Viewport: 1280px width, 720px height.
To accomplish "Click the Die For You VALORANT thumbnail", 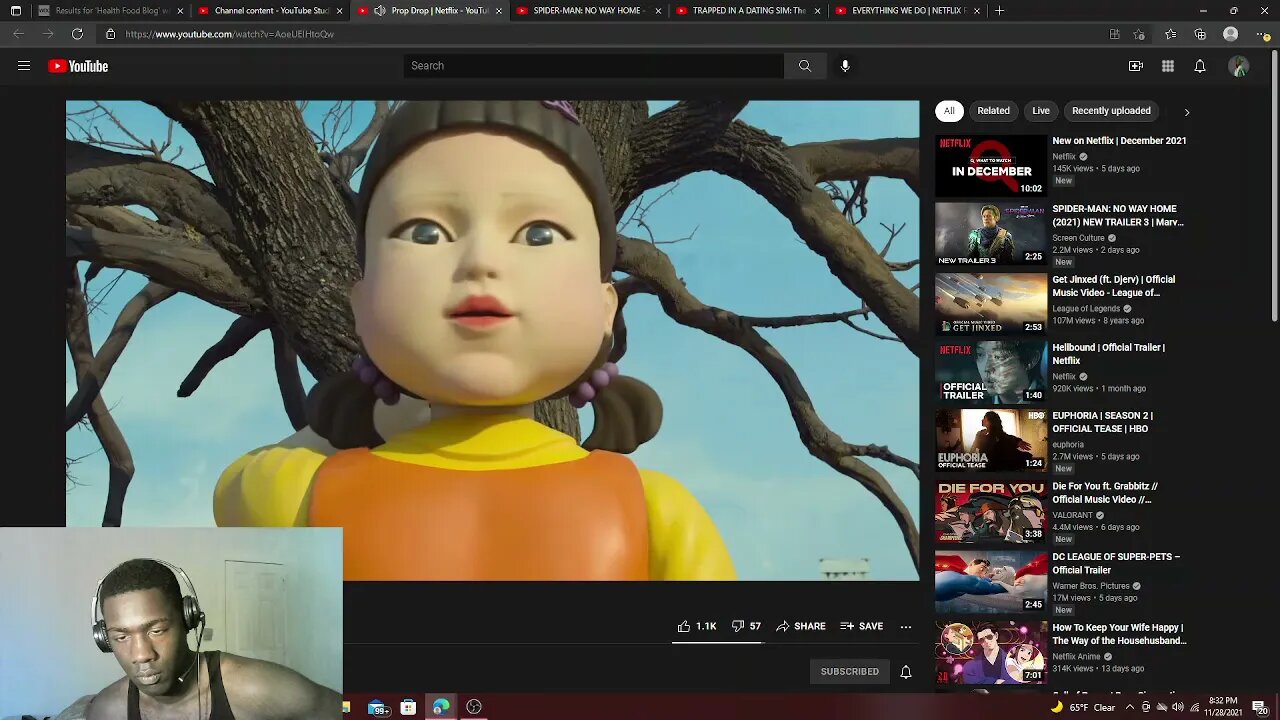I will (x=991, y=511).
